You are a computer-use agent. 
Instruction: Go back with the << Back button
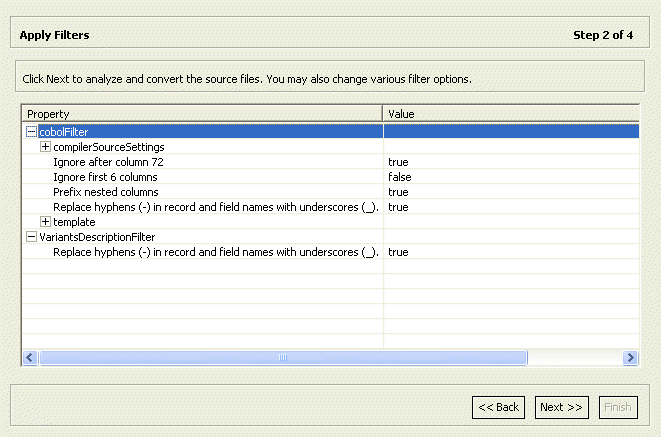[498, 407]
